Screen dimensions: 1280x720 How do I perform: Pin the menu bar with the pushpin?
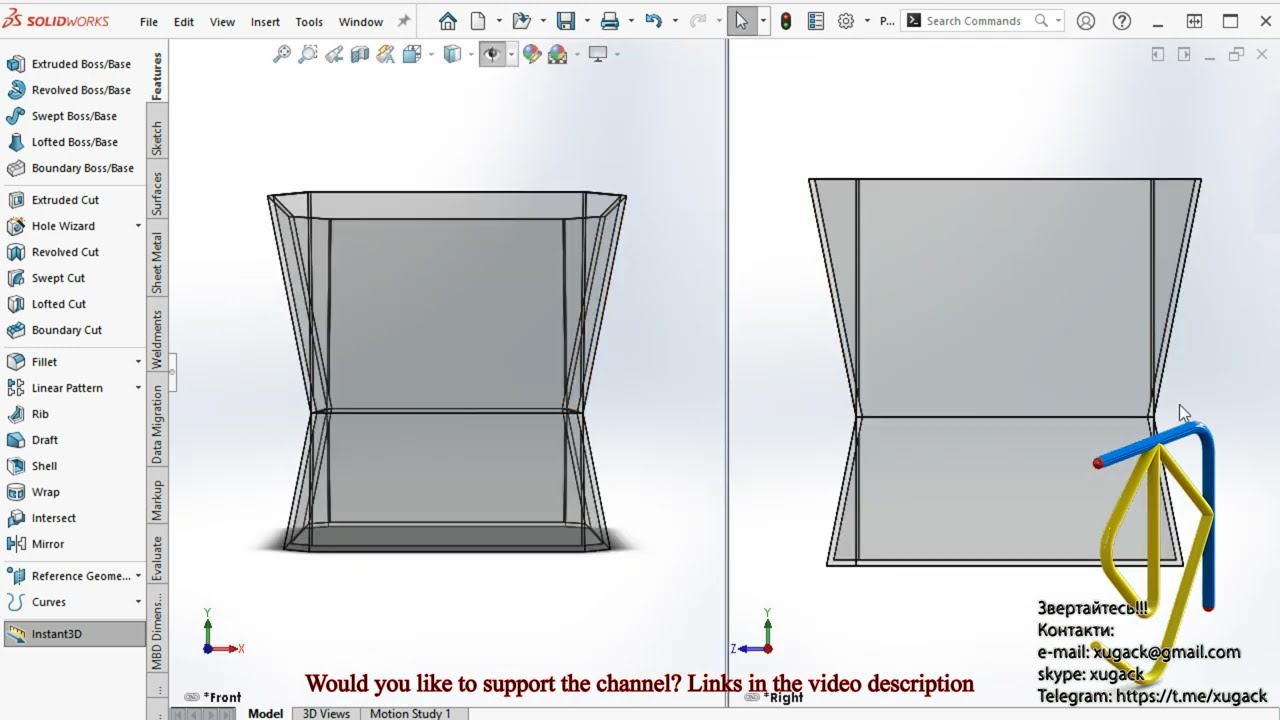pyautogui.click(x=404, y=21)
